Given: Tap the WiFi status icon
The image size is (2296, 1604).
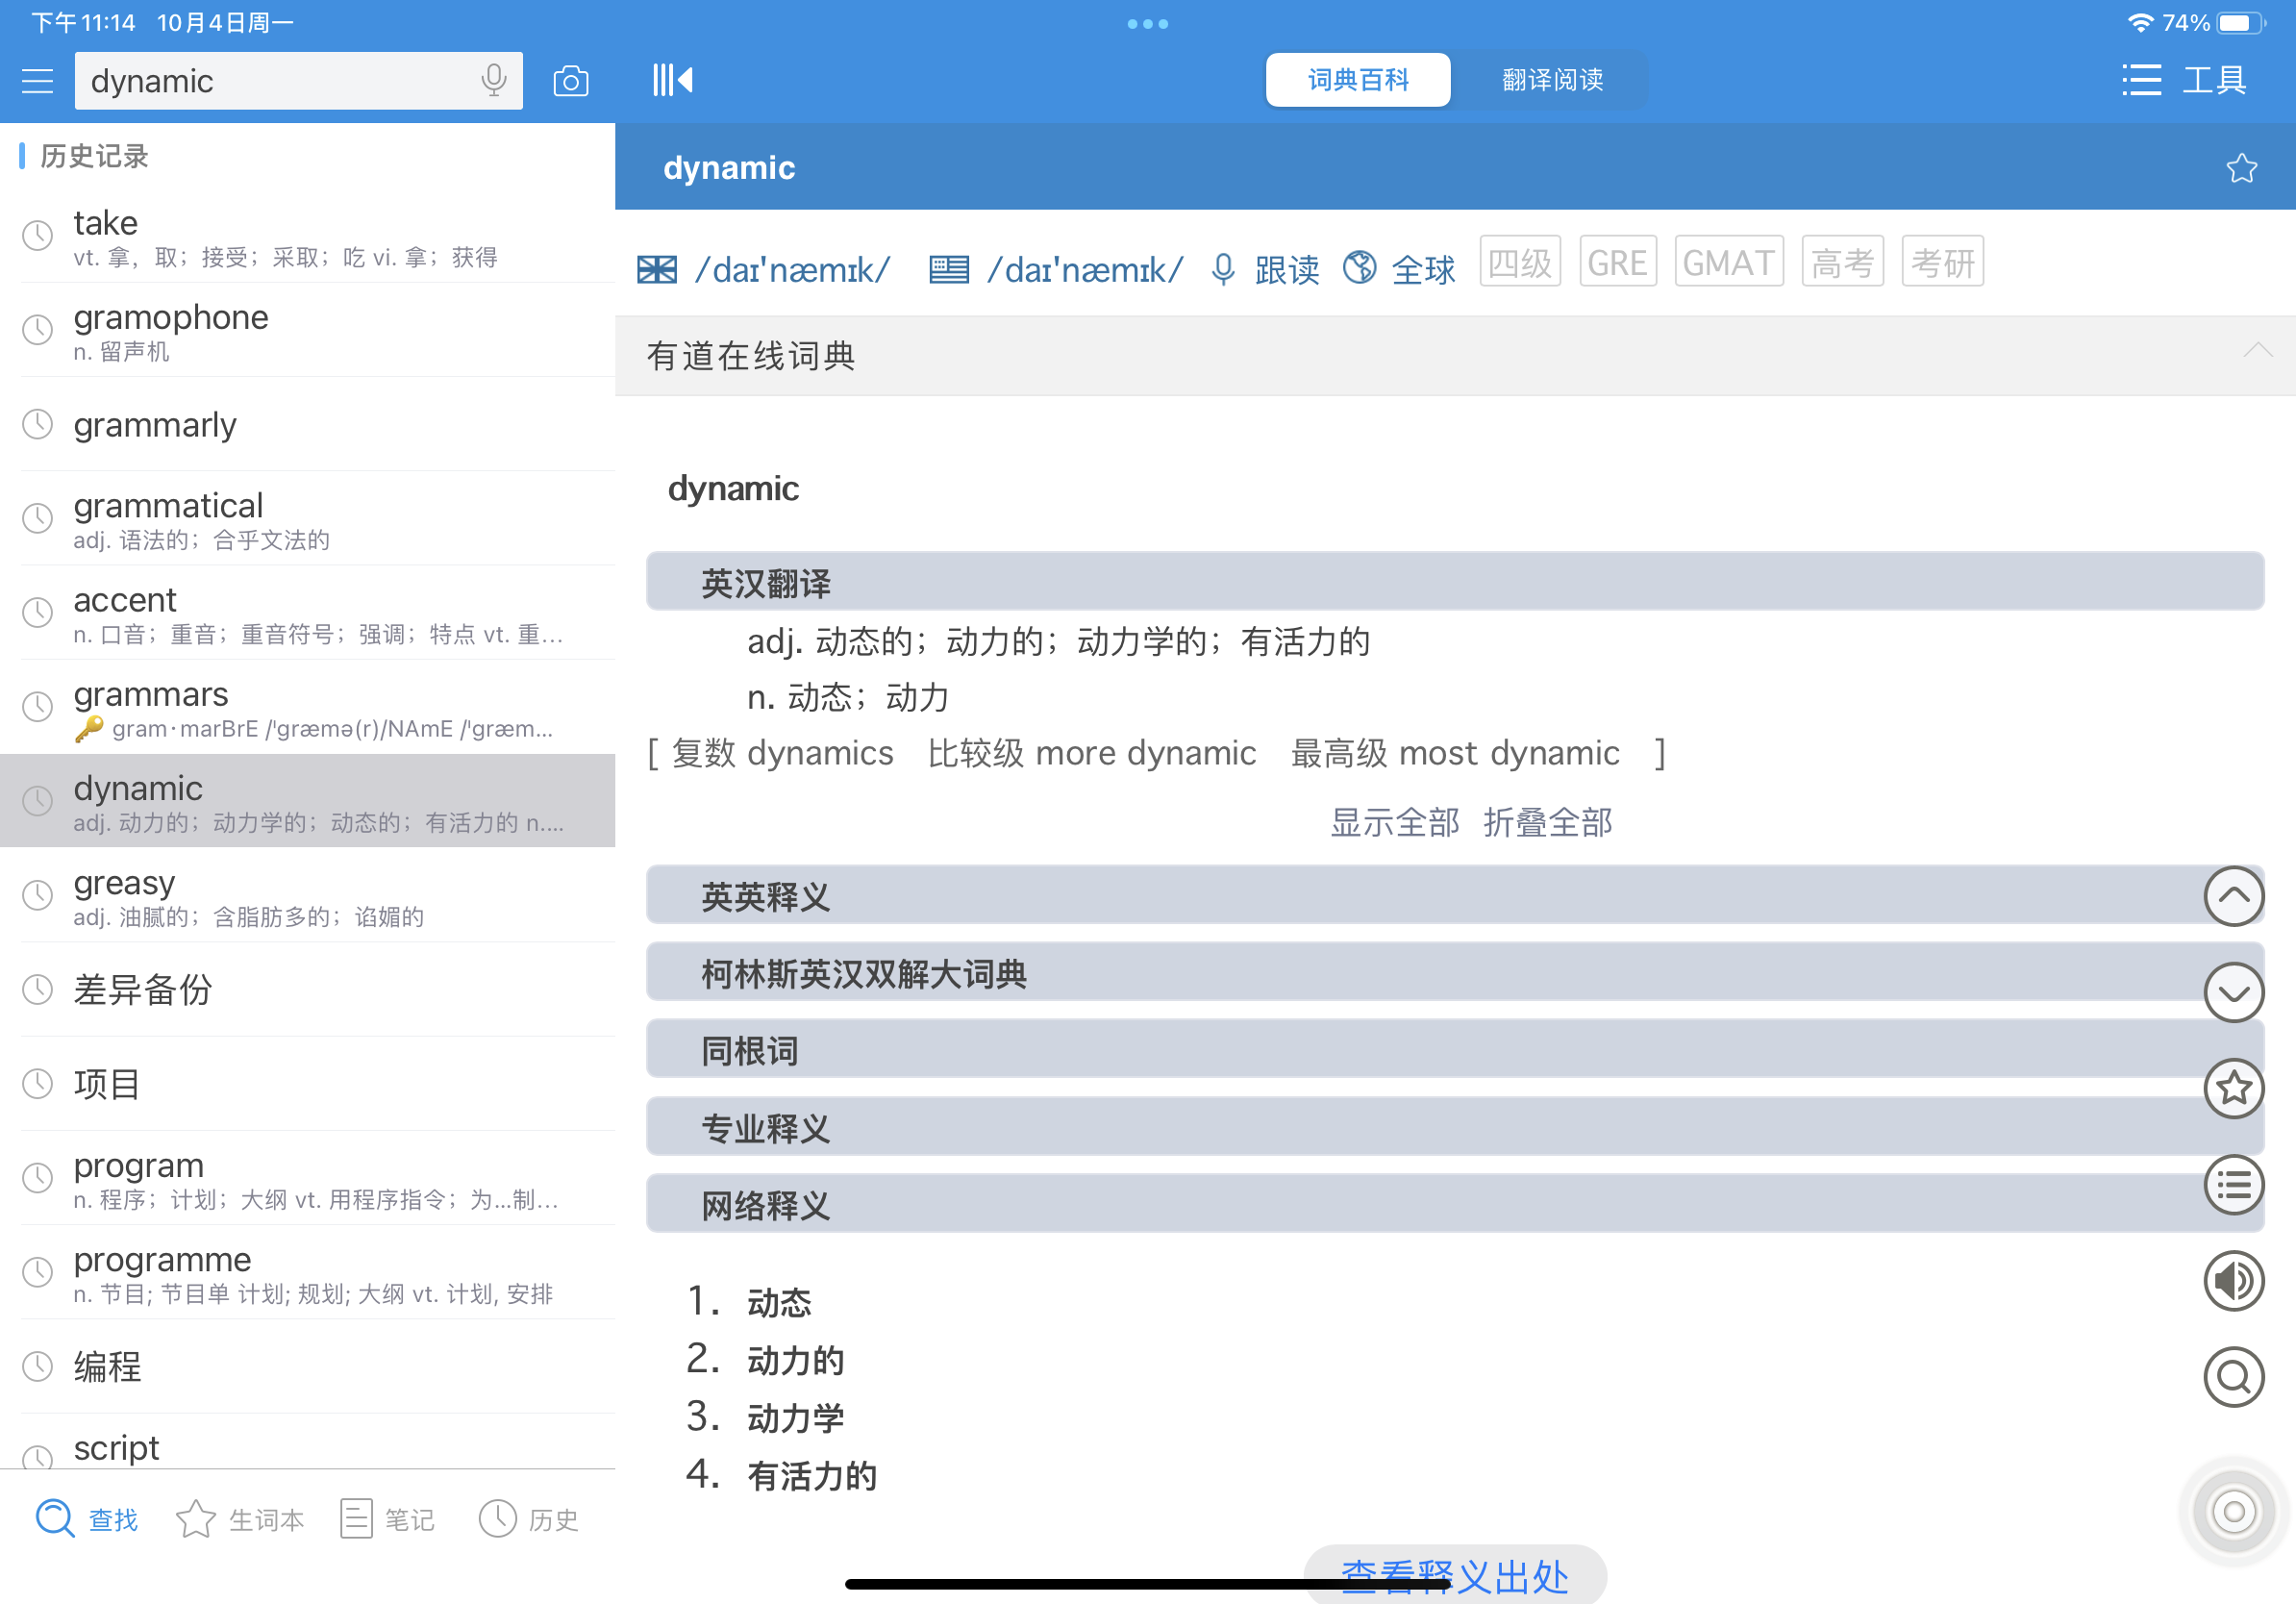Looking at the screenshot, I should point(2139,22).
